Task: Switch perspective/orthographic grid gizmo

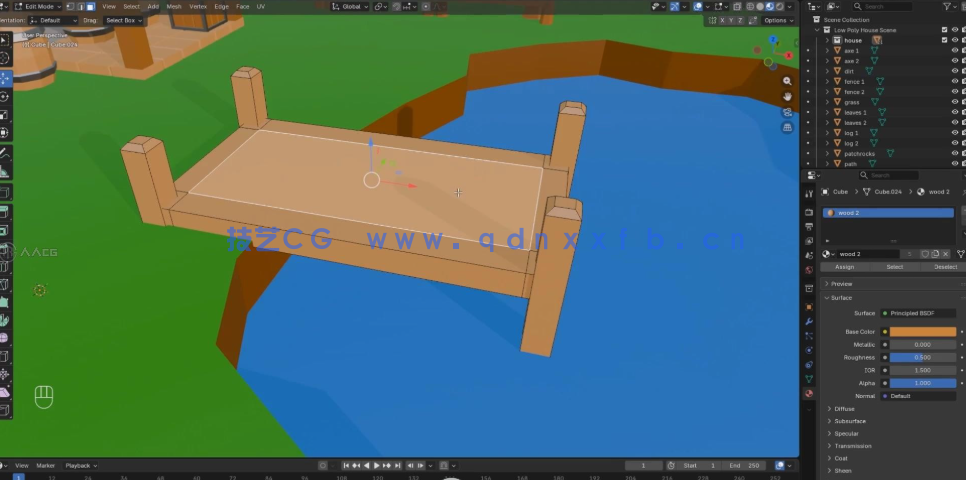Action: tap(788, 127)
